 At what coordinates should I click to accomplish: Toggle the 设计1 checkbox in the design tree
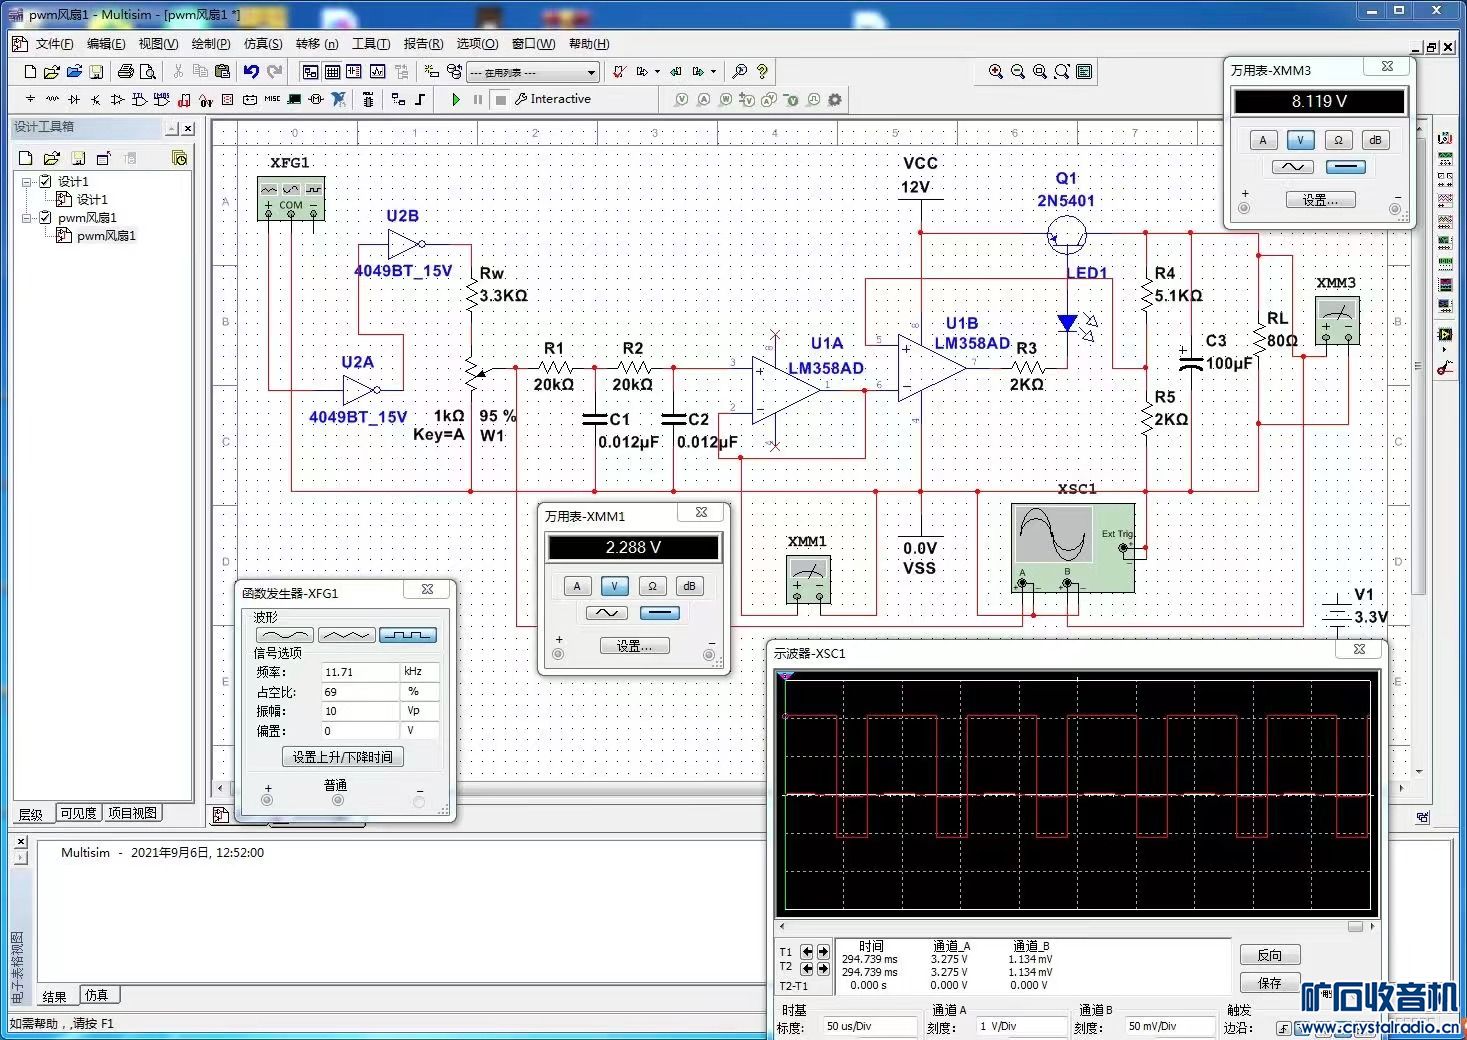45,181
